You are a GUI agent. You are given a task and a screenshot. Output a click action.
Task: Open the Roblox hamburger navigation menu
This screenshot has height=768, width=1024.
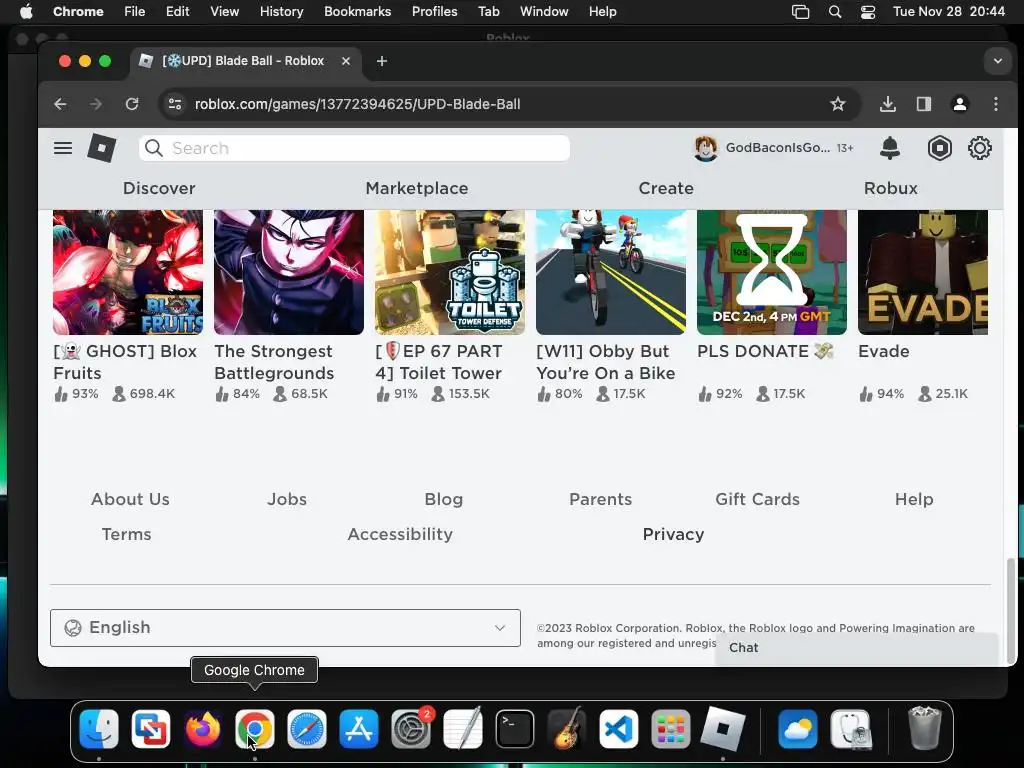(63, 148)
